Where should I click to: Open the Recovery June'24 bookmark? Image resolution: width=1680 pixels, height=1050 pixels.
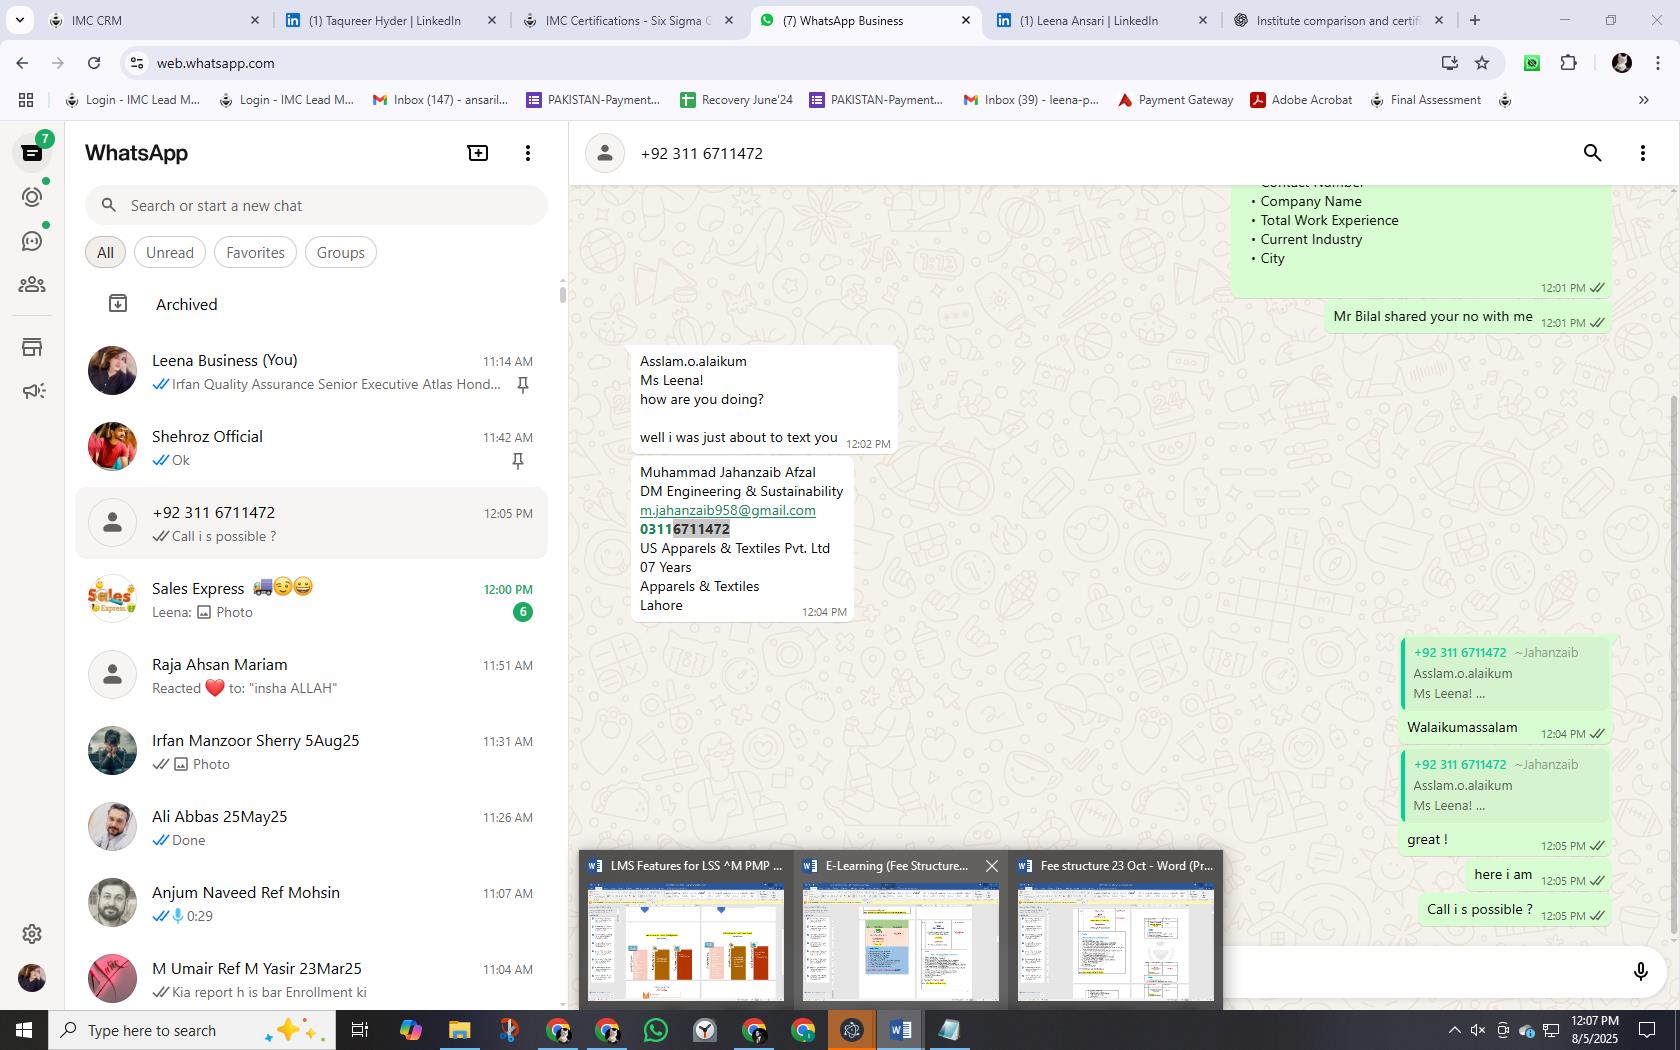click(x=736, y=100)
